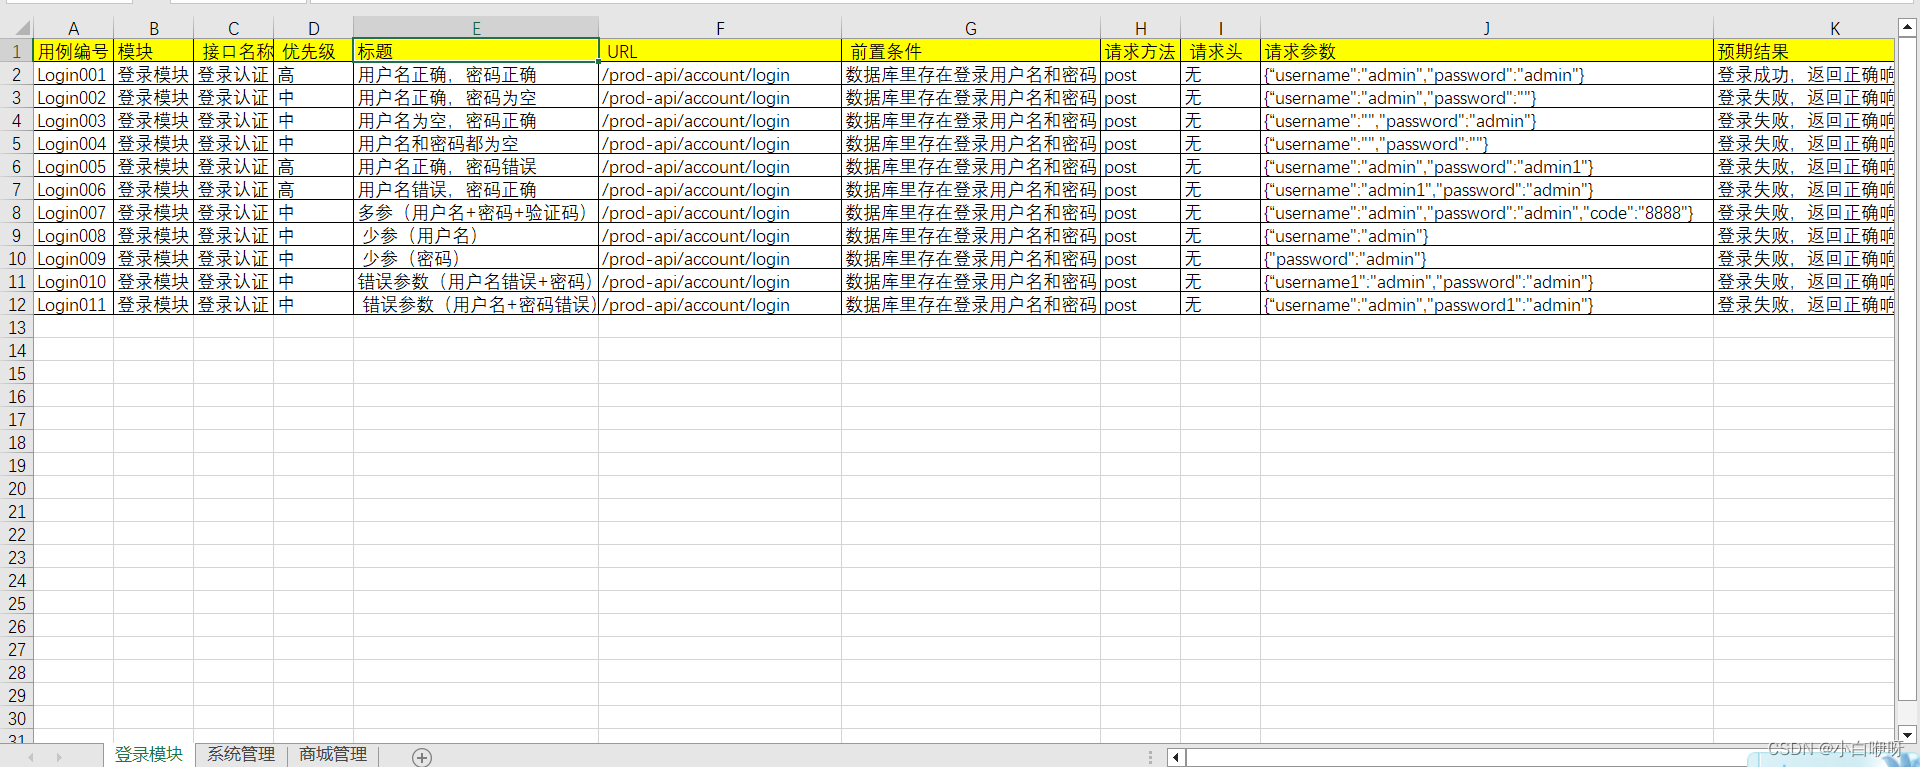Select the 预期结果 header cell
1920x767 pixels.
pos(1804,51)
